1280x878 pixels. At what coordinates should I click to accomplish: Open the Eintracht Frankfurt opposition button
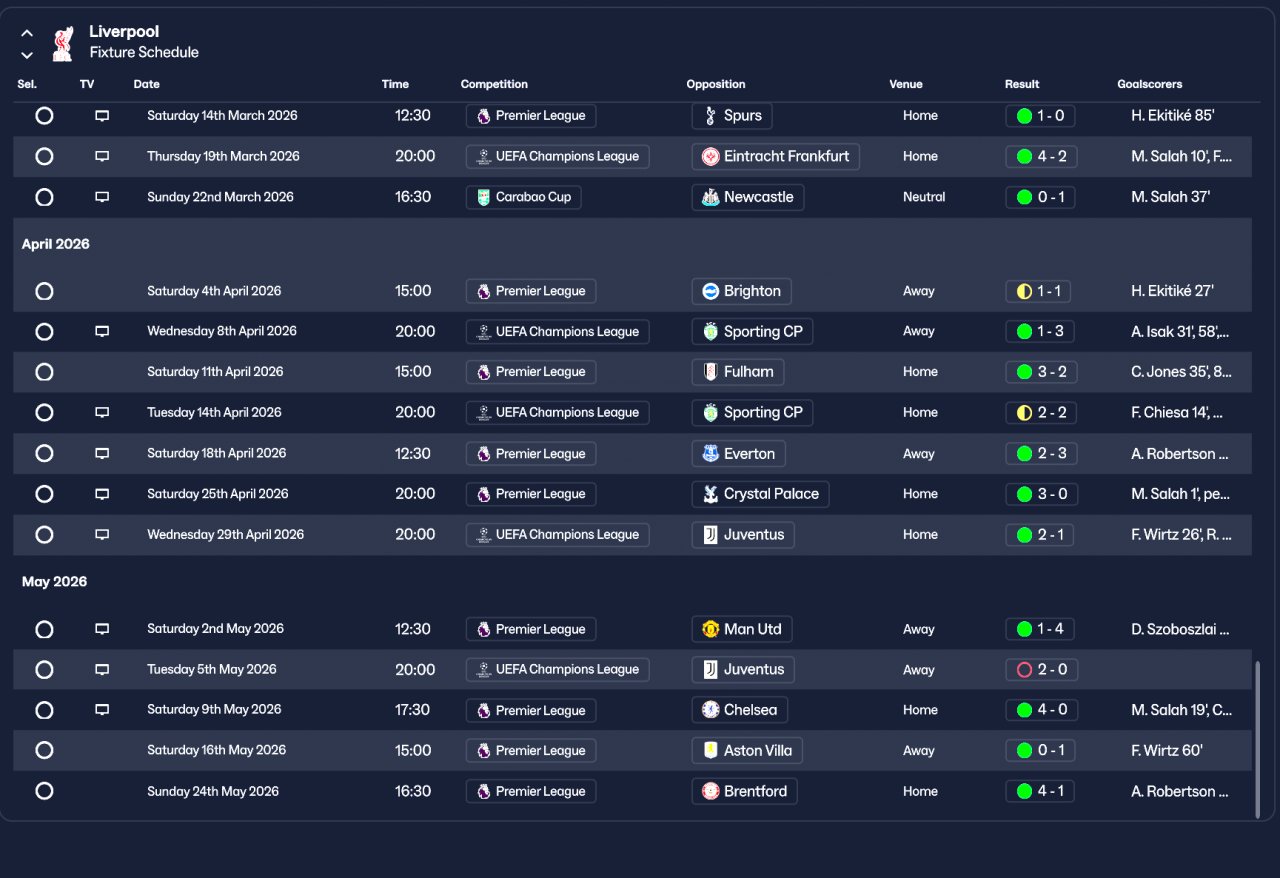point(776,156)
